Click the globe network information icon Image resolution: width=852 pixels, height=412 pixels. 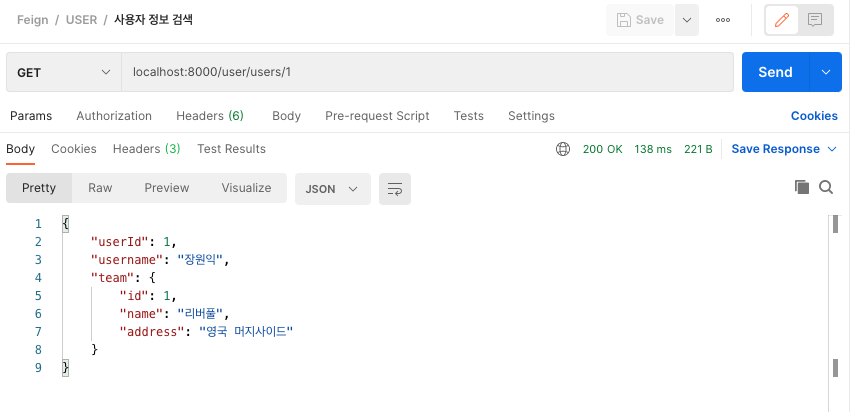[x=563, y=149]
